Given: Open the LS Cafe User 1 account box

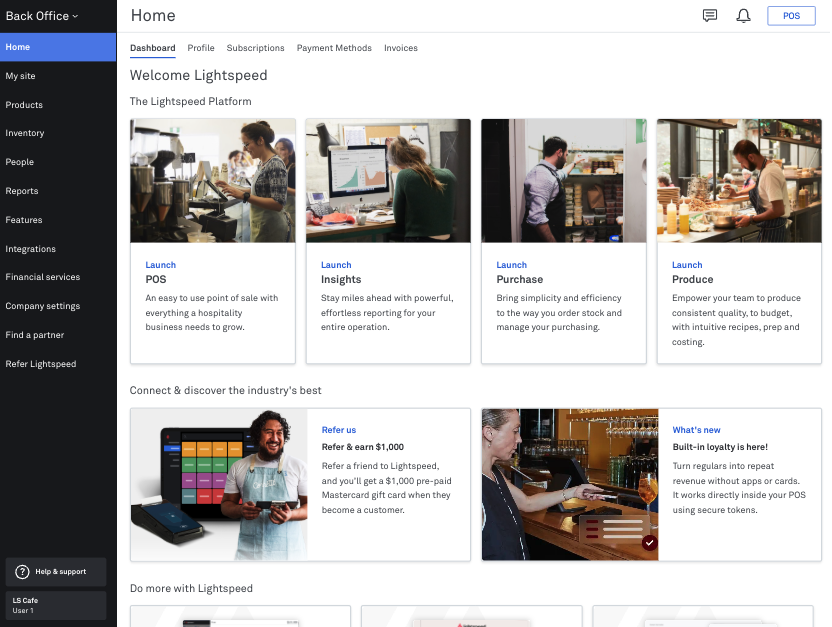Looking at the screenshot, I should 56,605.
